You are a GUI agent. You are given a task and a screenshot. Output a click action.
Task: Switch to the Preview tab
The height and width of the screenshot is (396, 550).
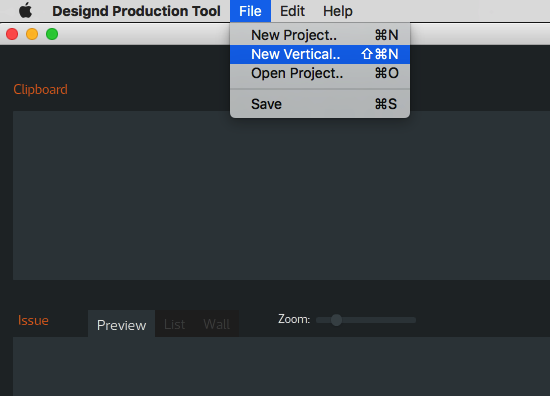click(x=121, y=324)
